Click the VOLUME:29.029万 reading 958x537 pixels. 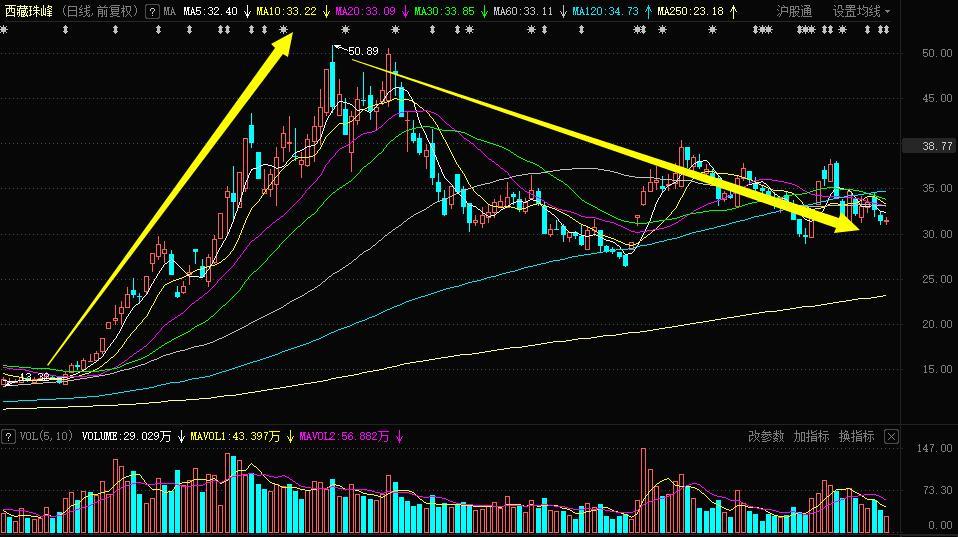(x=126, y=436)
